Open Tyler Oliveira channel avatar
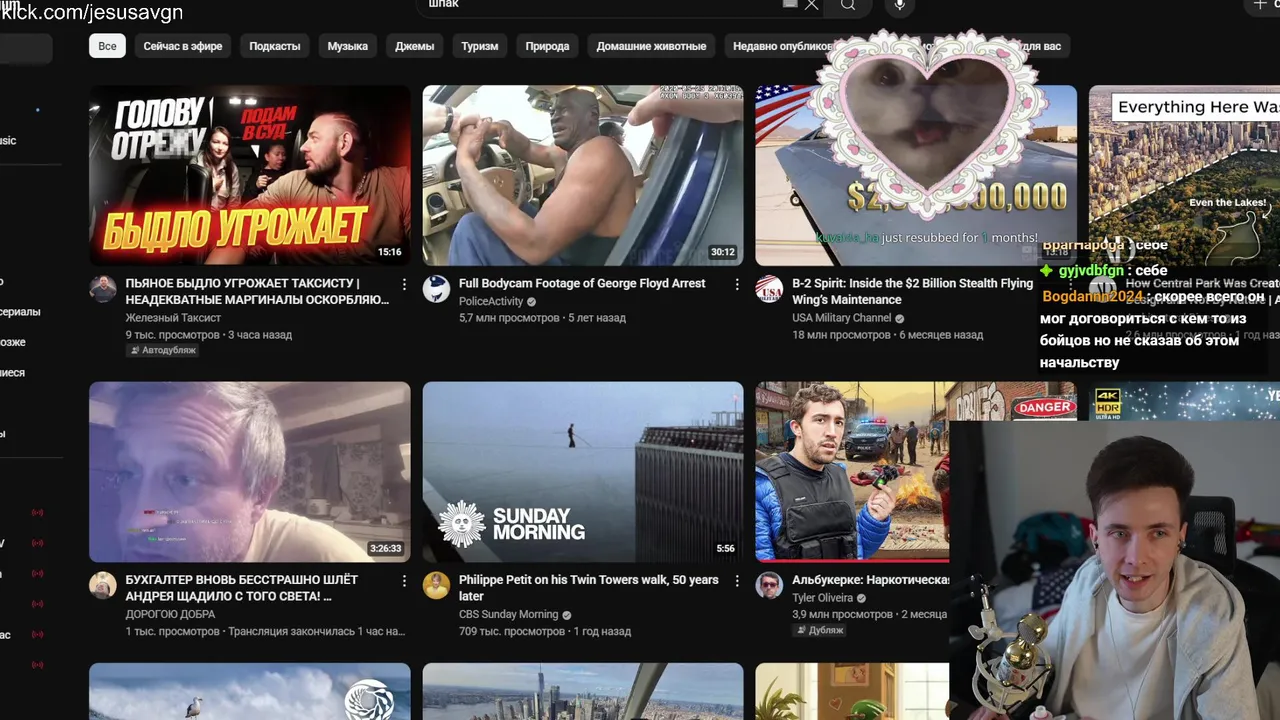This screenshot has height=720, width=1280. [769, 585]
